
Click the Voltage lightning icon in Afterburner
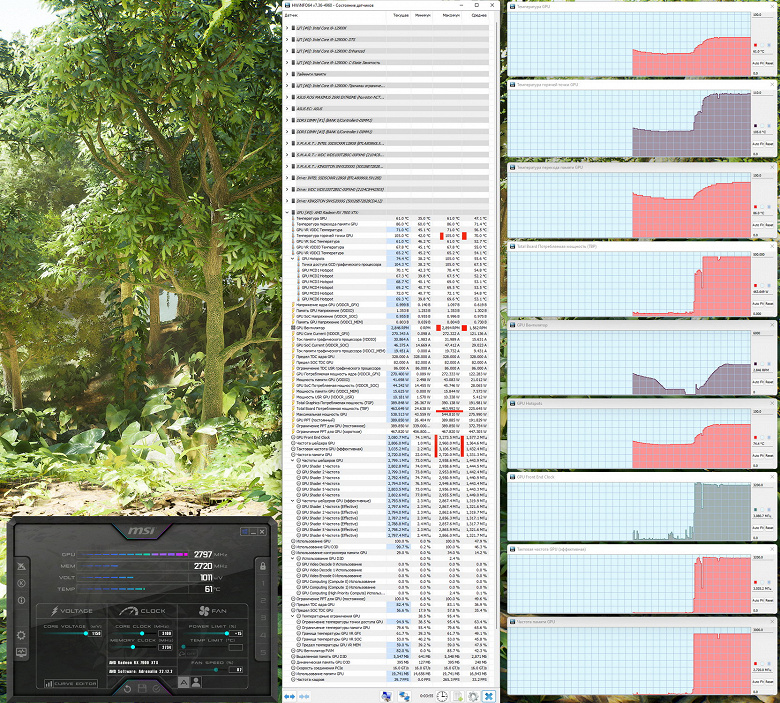point(55,610)
